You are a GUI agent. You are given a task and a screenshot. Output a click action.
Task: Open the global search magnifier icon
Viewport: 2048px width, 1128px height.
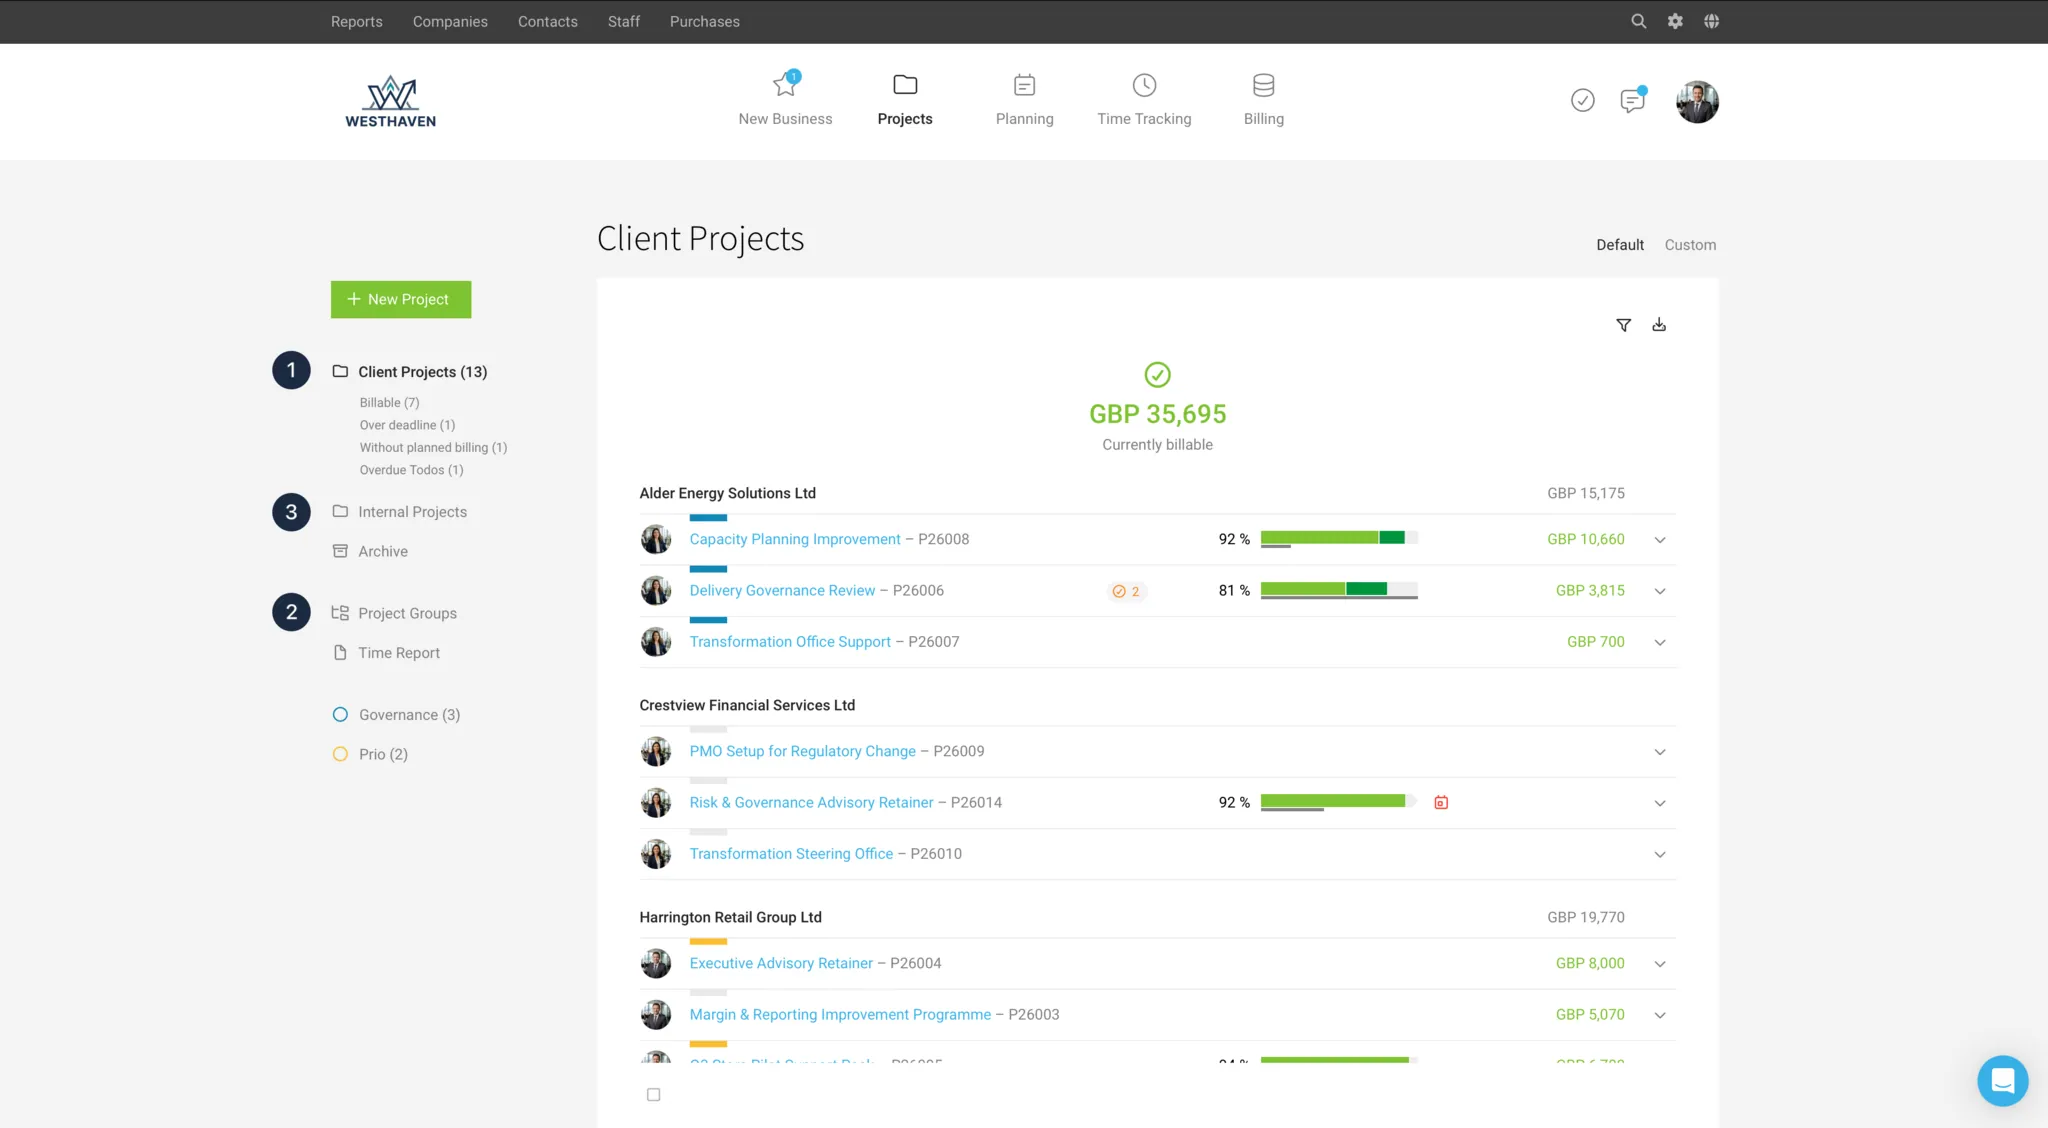point(1638,20)
